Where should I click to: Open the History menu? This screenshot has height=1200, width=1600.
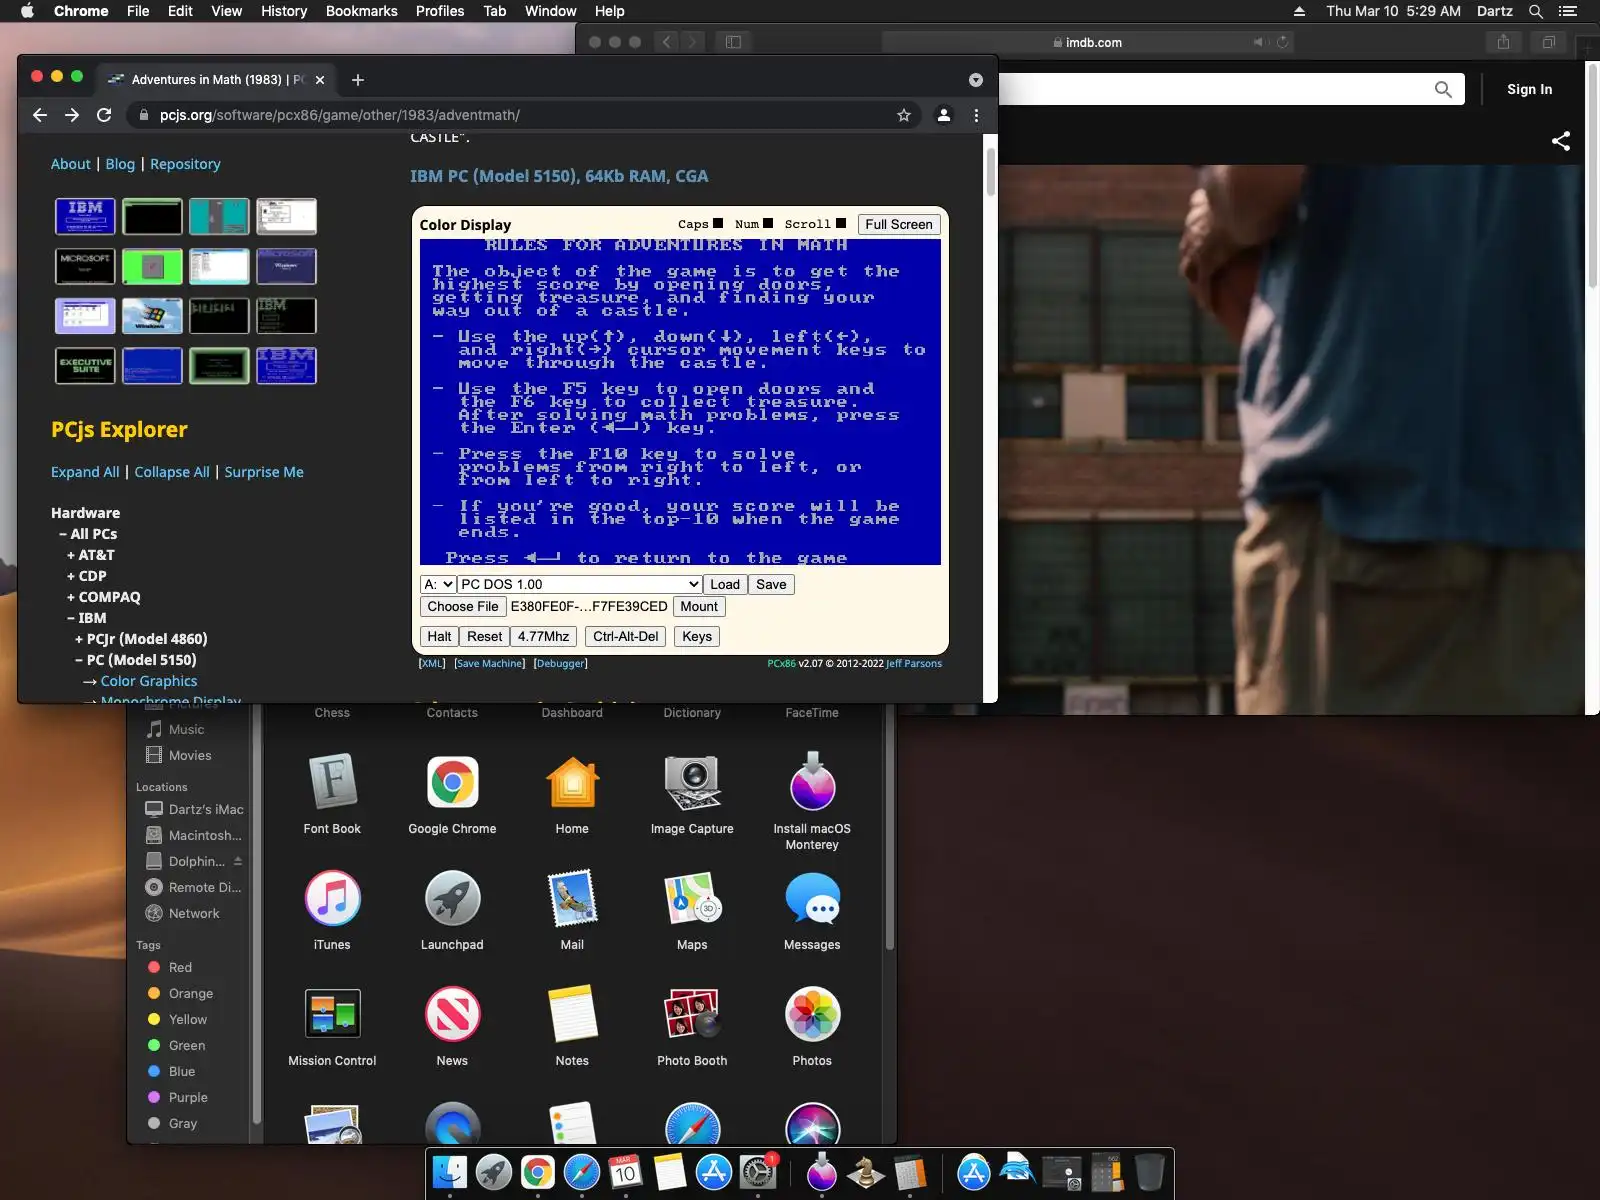[x=284, y=11]
